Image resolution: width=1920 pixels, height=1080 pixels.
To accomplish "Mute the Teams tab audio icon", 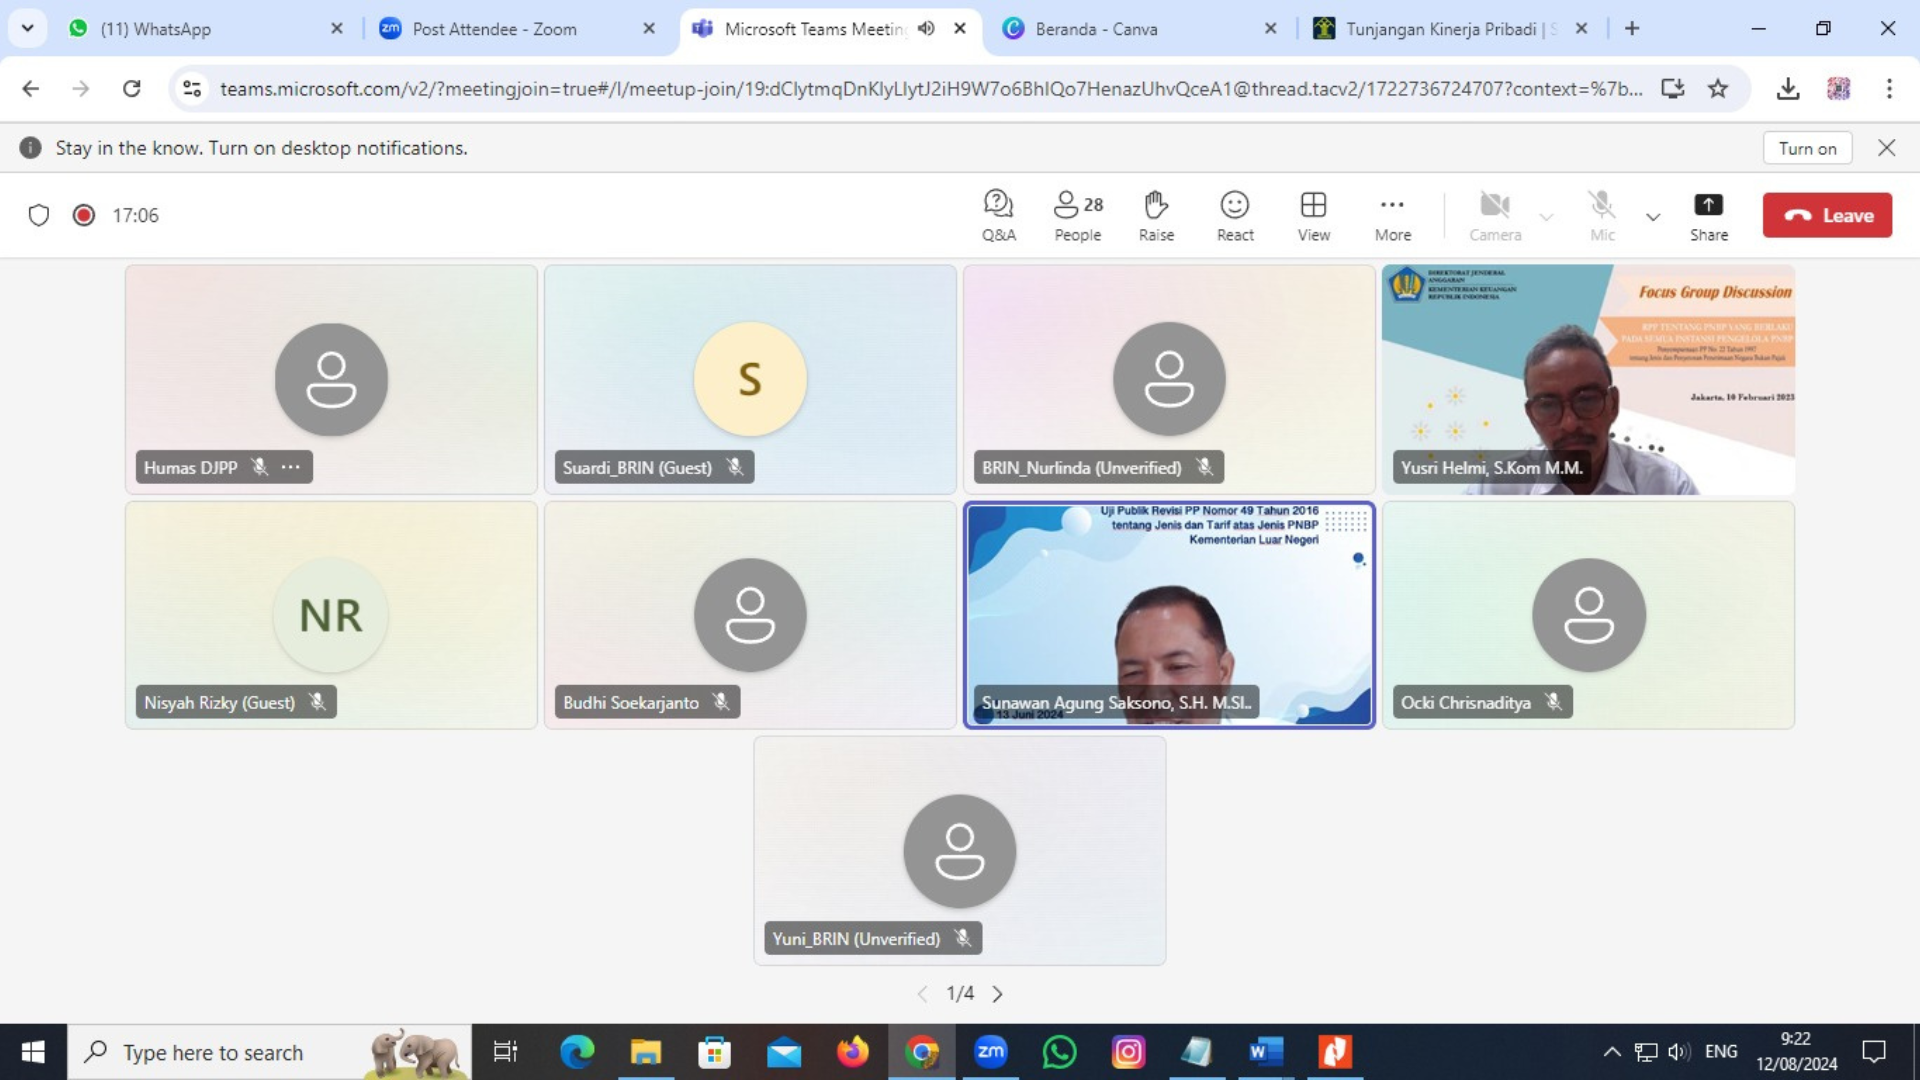I will click(x=926, y=29).
